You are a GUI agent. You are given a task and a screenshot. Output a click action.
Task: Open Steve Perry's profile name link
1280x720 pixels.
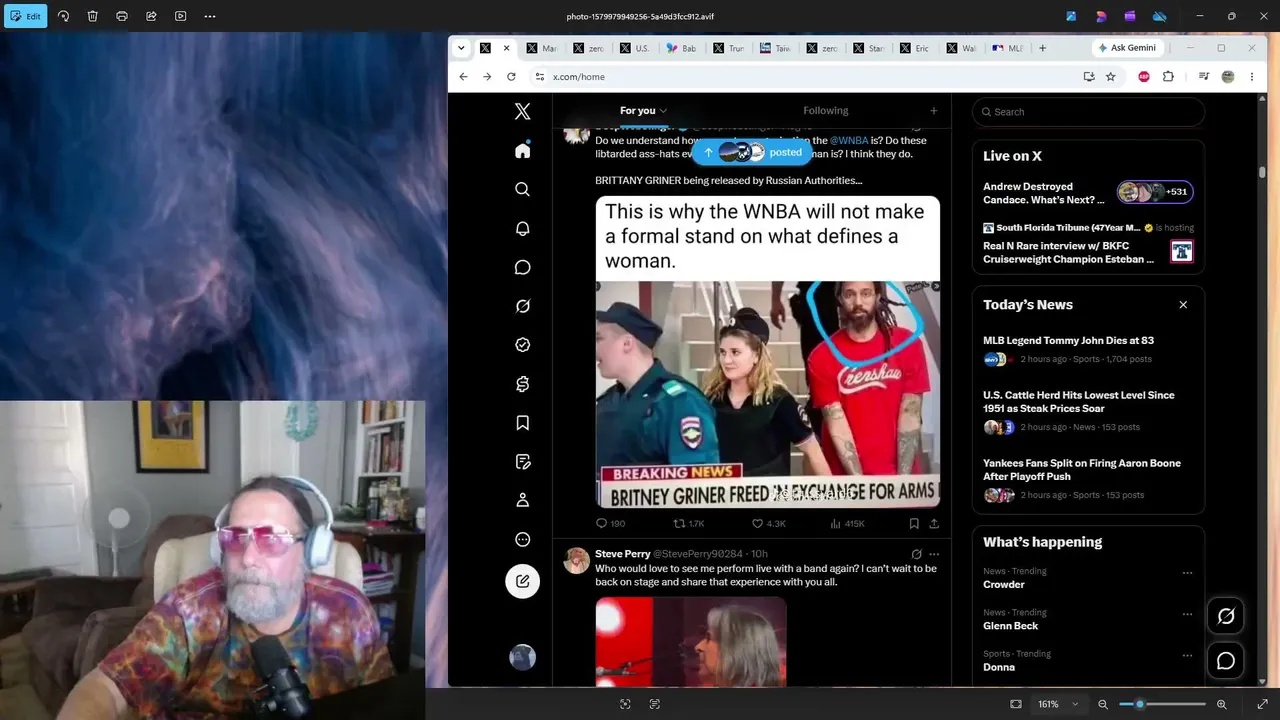click(x=623, y=554)
